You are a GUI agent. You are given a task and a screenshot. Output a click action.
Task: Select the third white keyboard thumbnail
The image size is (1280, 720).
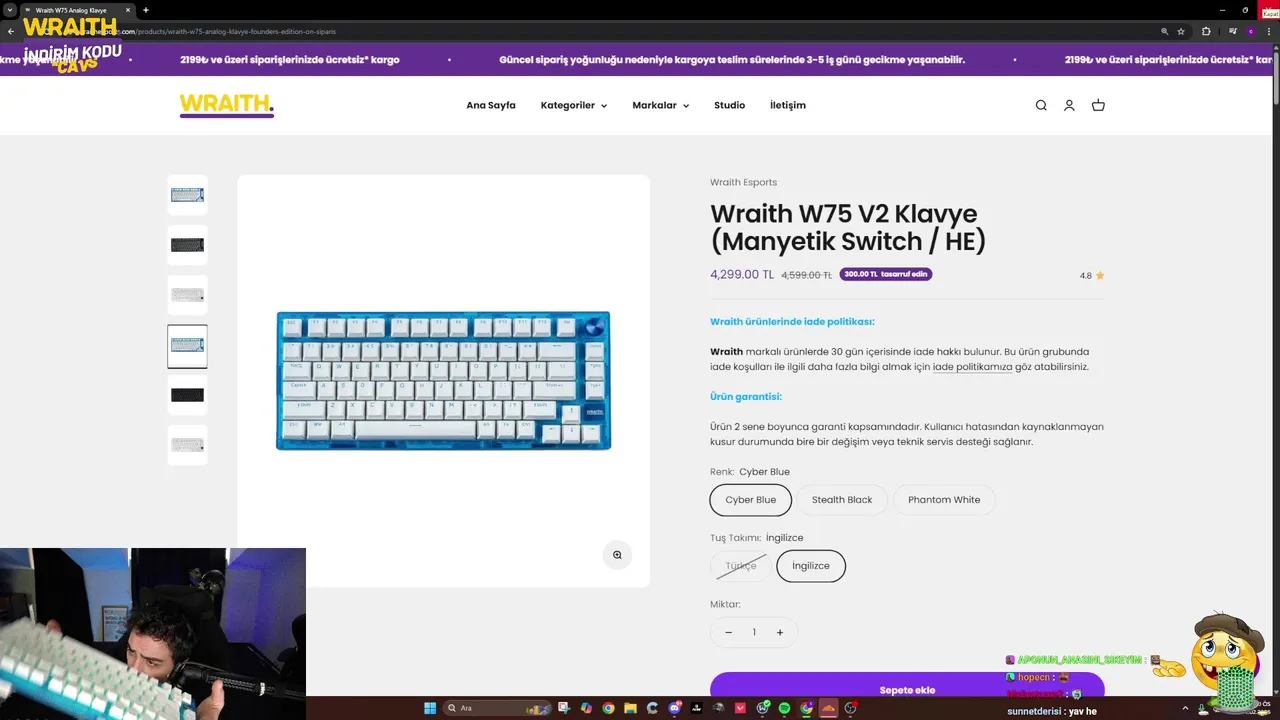(187, 295)
